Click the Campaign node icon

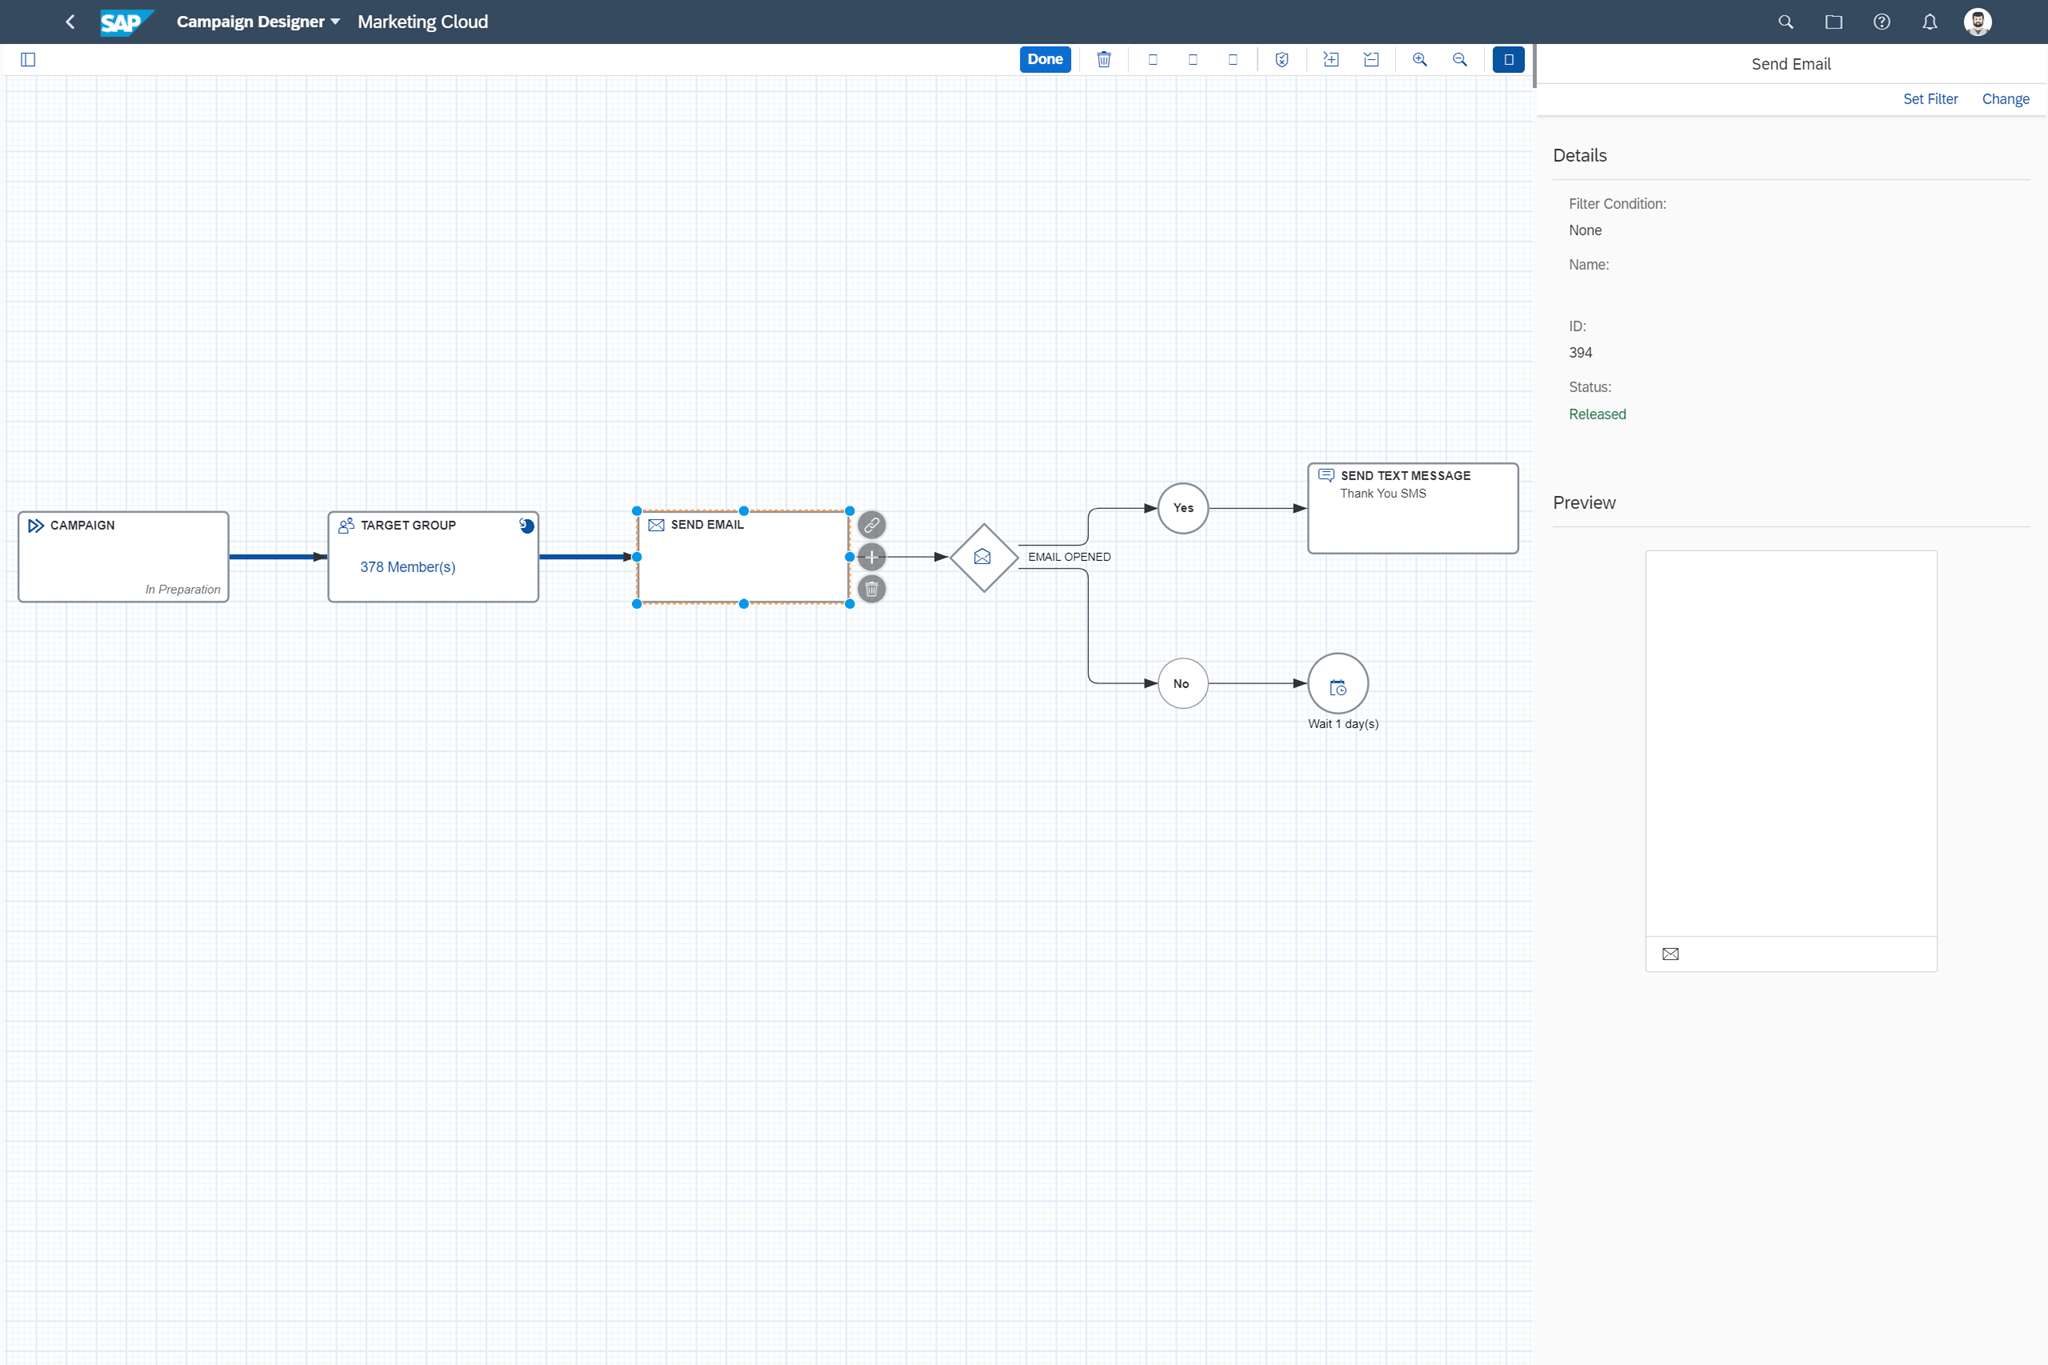point(32,524)
